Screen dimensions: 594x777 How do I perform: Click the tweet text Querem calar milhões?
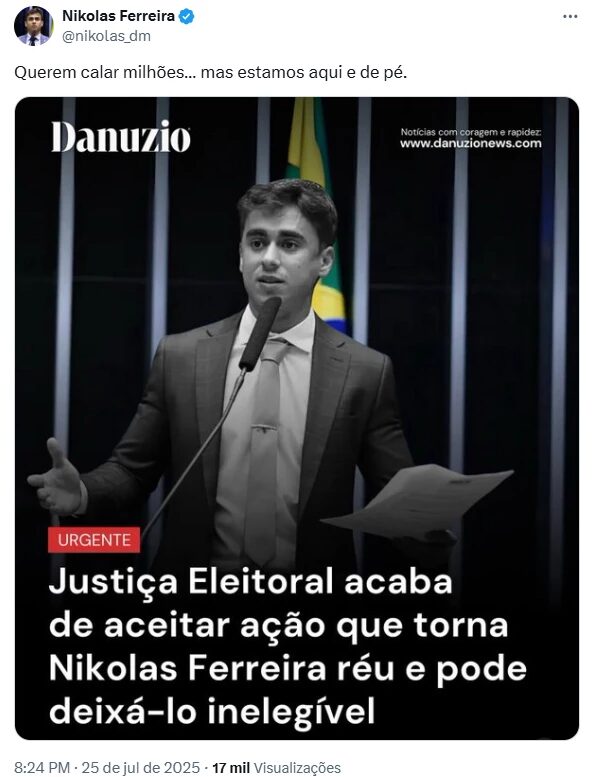tap(211, 72)
